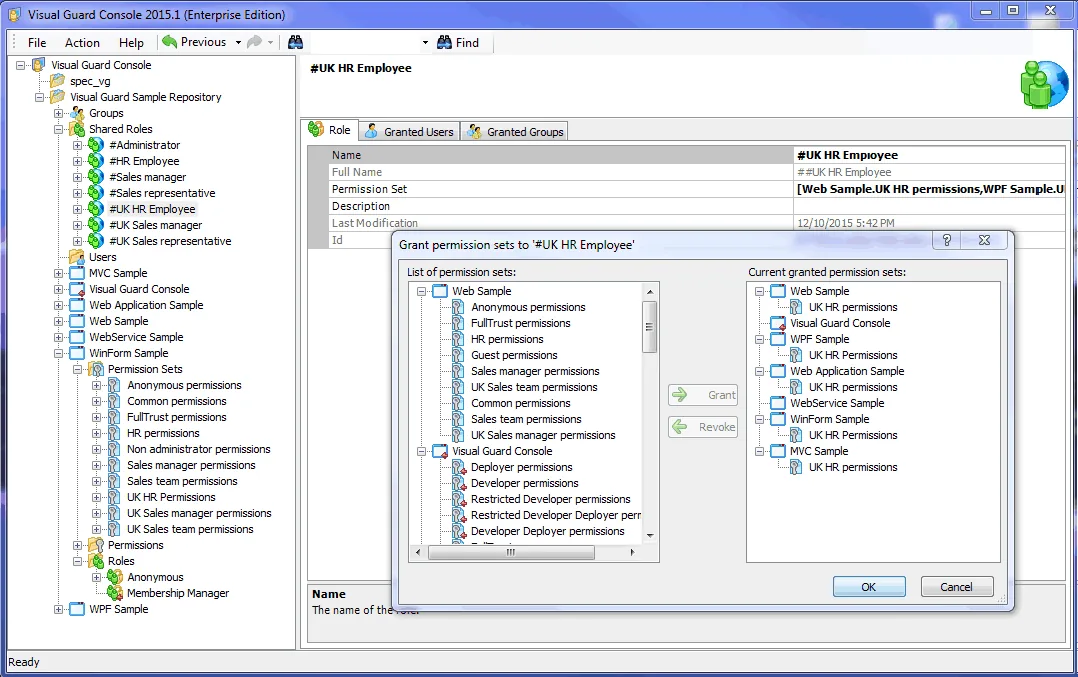Open the search text dropdown arrow
This screenshot has width=1078, height=677.
point(425,43)
